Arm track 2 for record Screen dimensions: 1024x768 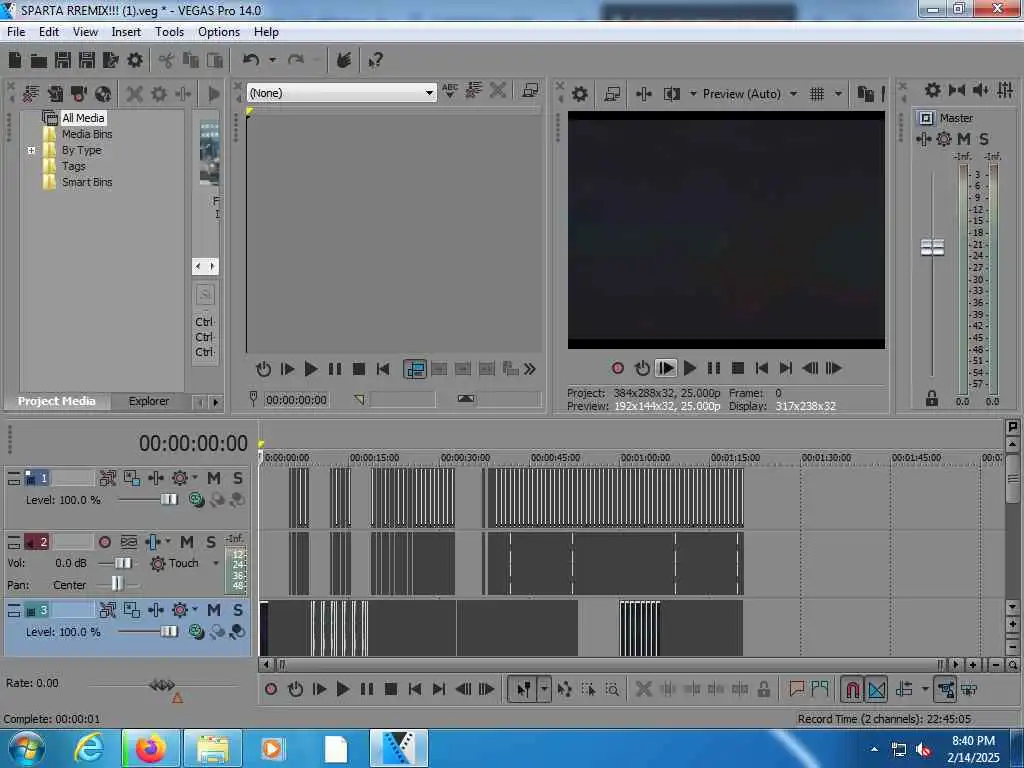[x=104, y=542]
